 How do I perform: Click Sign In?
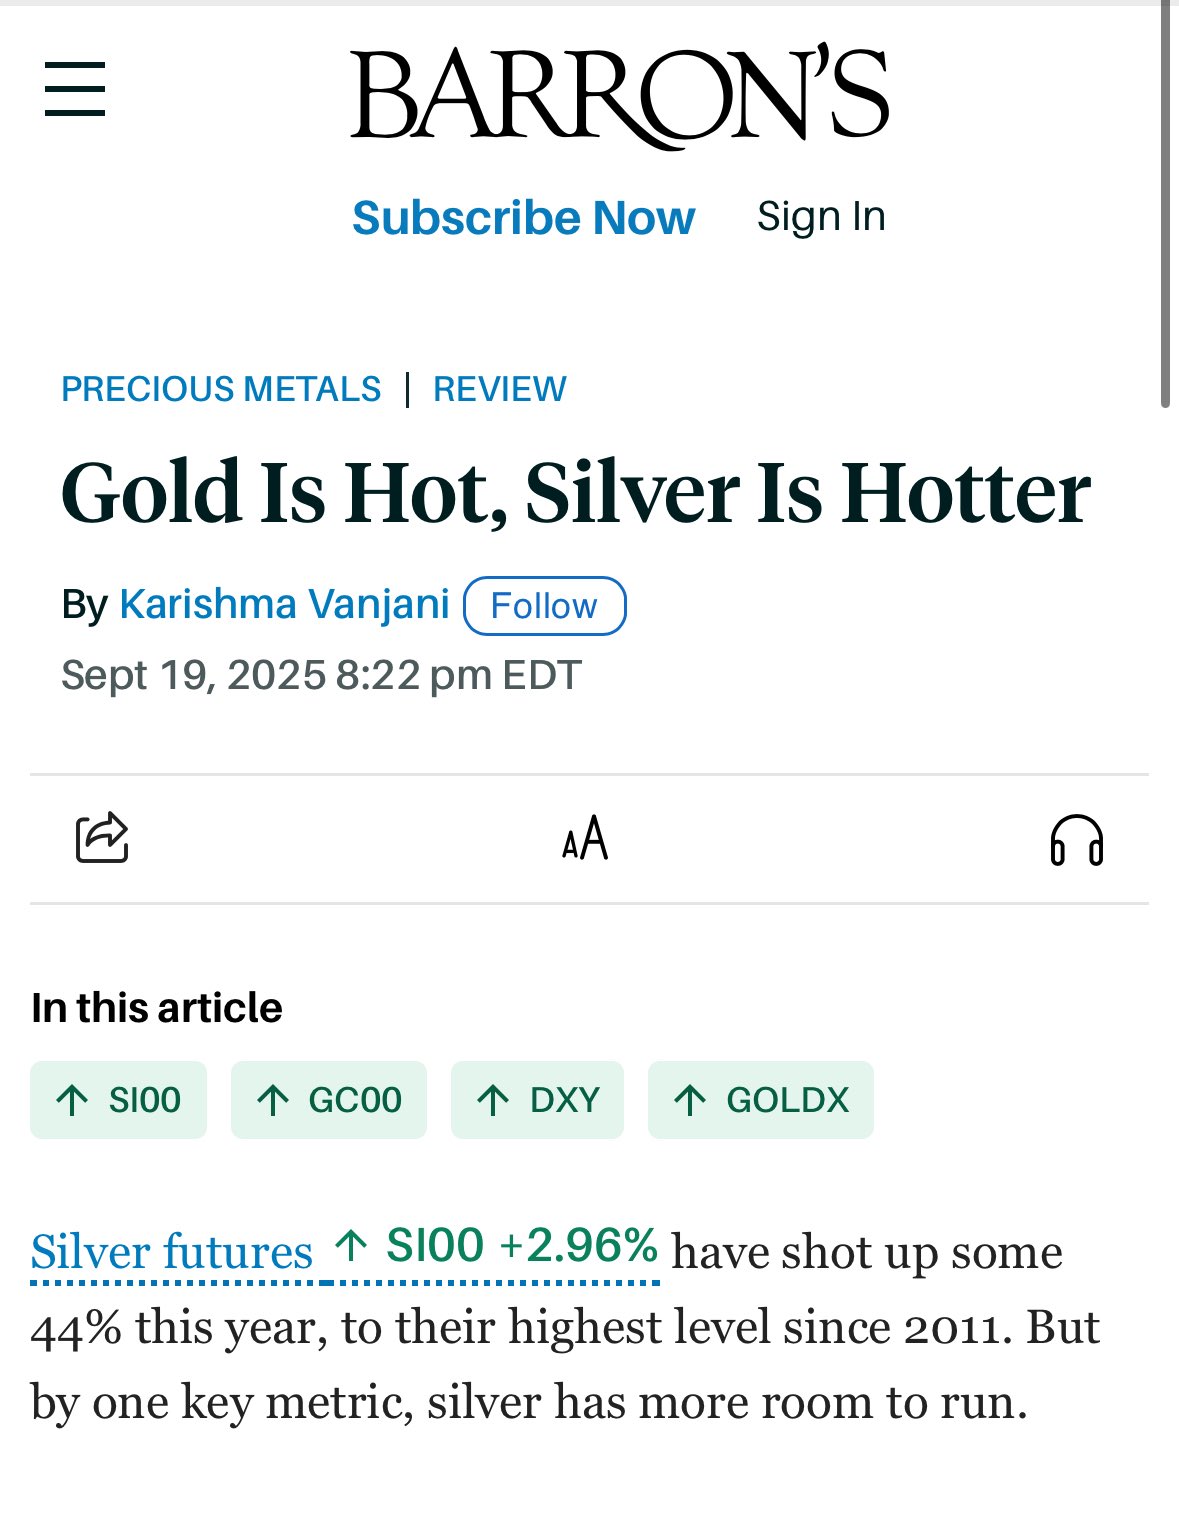pyautogui.click(x=821, y=216)
